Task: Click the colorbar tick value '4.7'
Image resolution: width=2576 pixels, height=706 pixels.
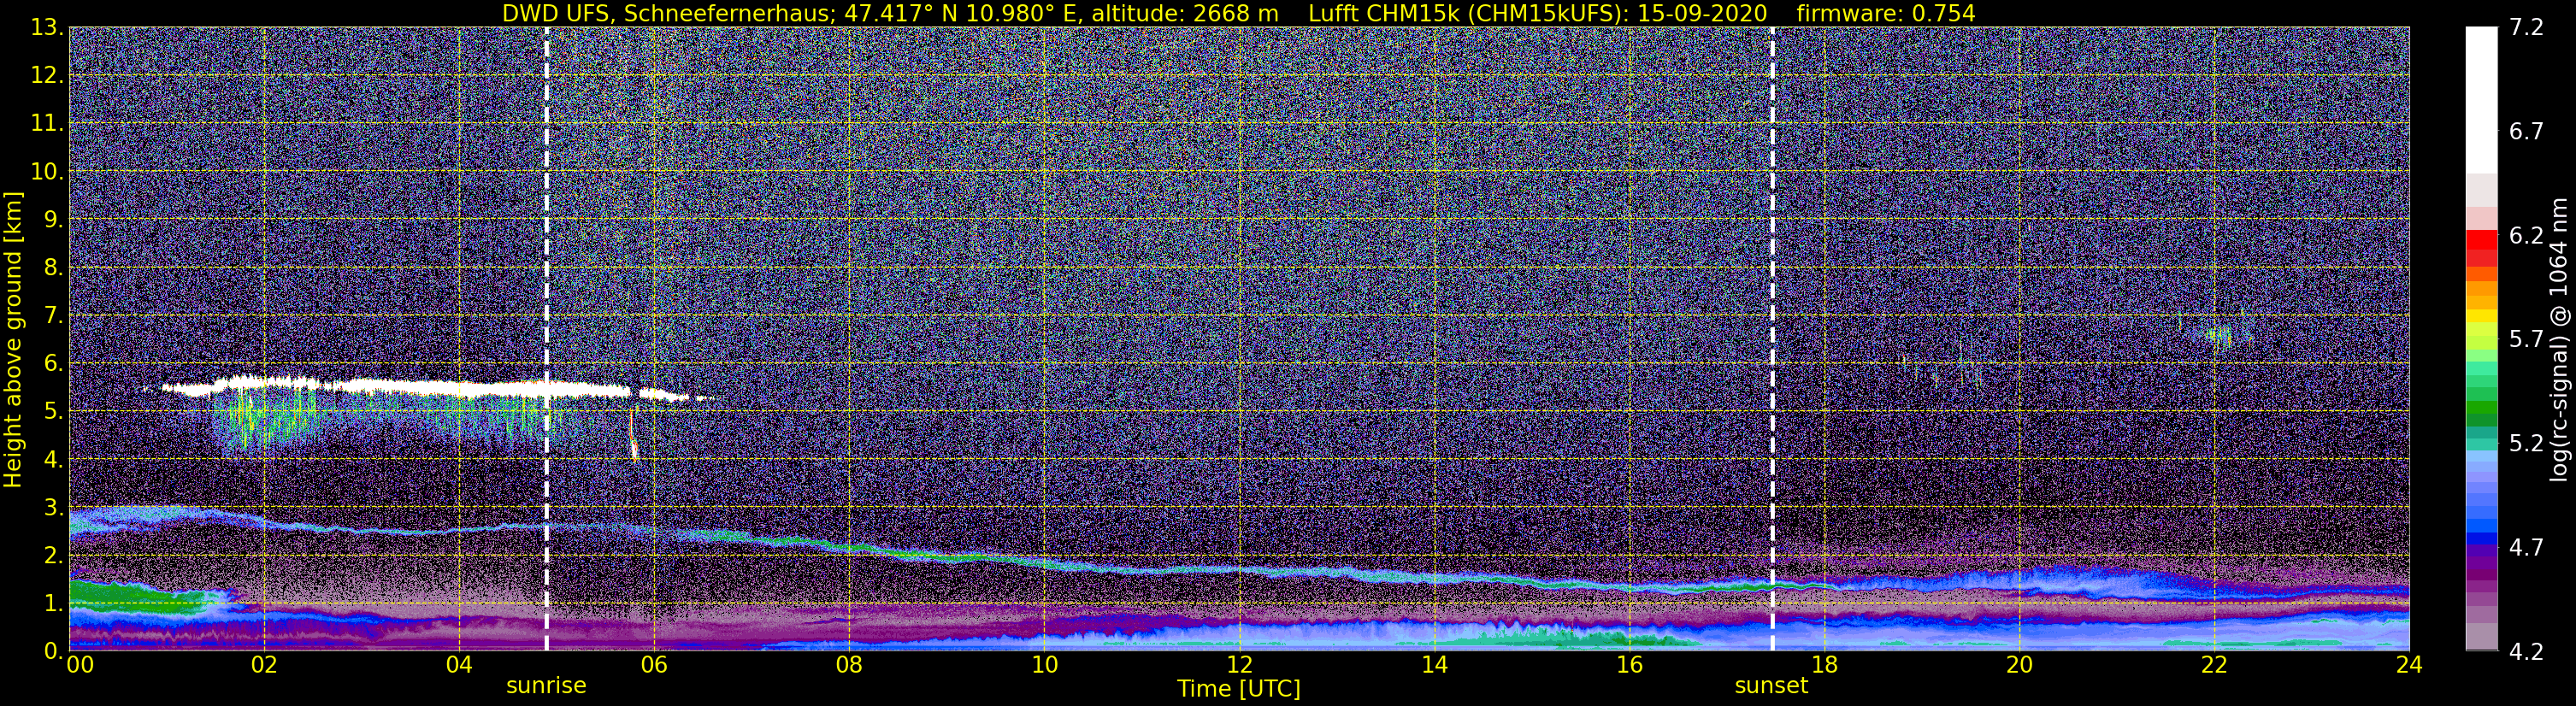Action: (x=2526, y=547)
